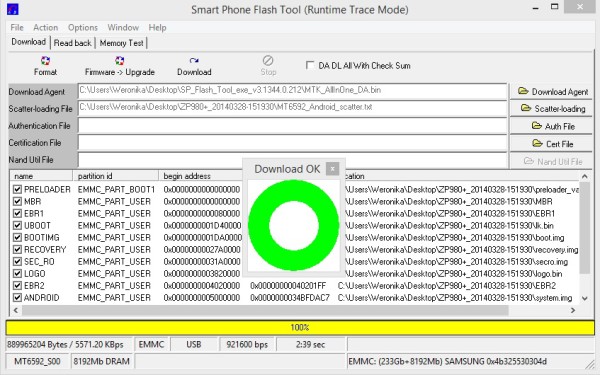Viewport: 600px width, 375px height.
Task: Uncheck the RECOVERY partition checkbox
Action: 17,249
